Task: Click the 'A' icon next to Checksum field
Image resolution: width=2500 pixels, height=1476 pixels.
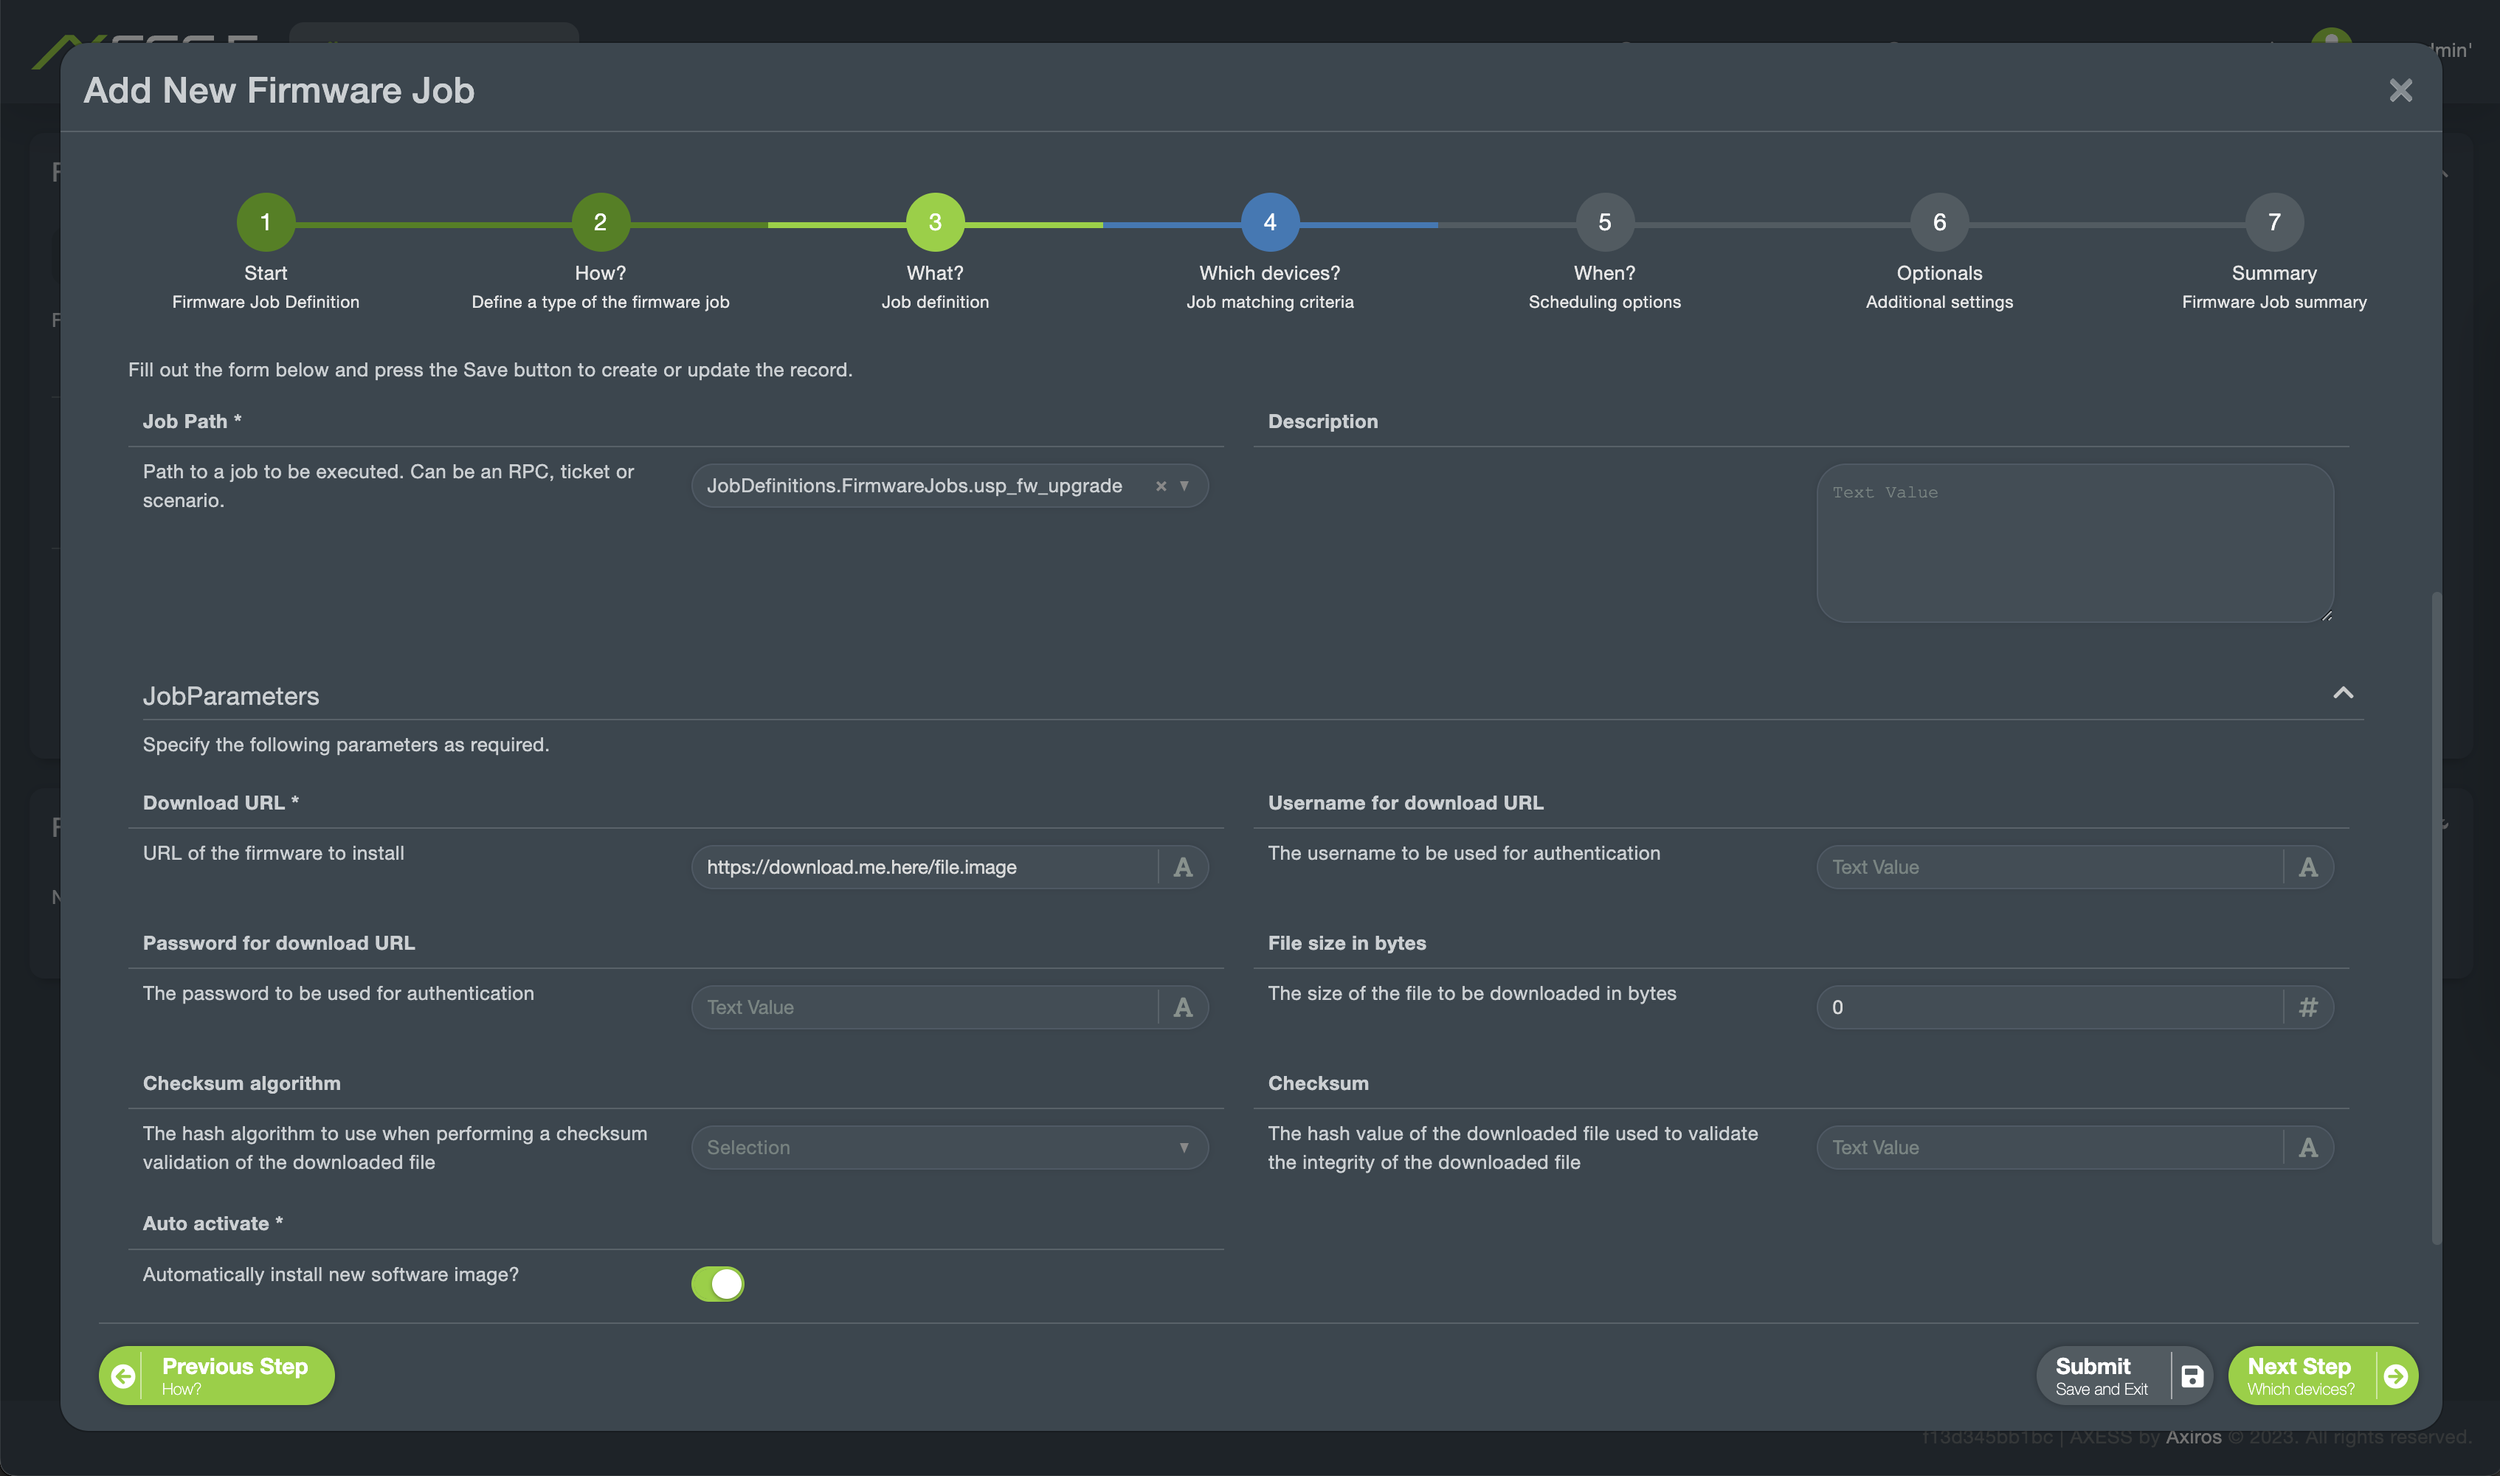Action: [2308, 1147]
